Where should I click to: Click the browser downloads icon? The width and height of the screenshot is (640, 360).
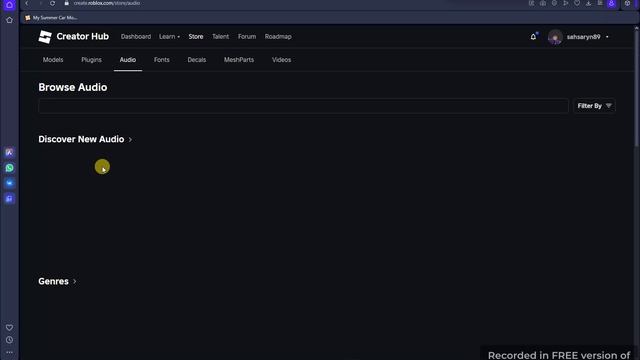(588, 3)
